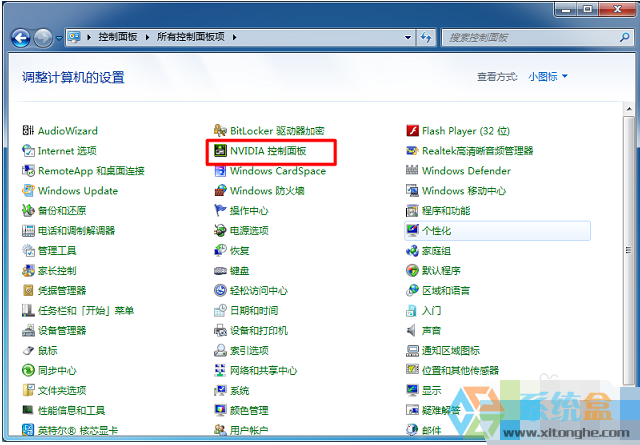Image resolution: width=640 pixels, height=445 pixels.
Task: Open the 个性化 icon
Action: (412, 231)
